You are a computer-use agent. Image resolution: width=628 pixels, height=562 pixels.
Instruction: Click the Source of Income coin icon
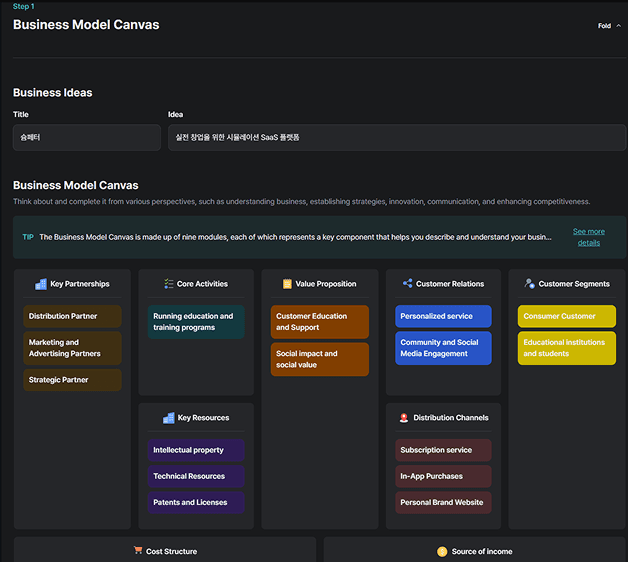(442, 552)
